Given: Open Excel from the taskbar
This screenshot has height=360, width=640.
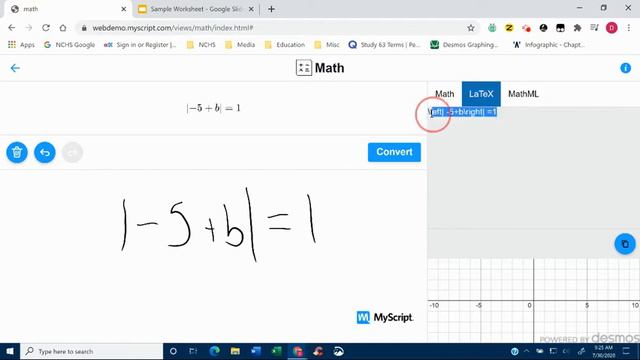Looking at the screenshot, I should [277, 351].
